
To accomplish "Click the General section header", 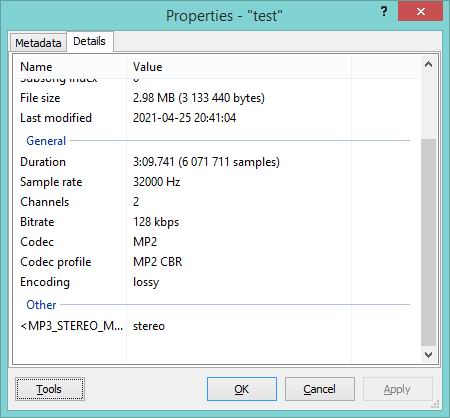I will pyautogui.click(x=46, y=141).
